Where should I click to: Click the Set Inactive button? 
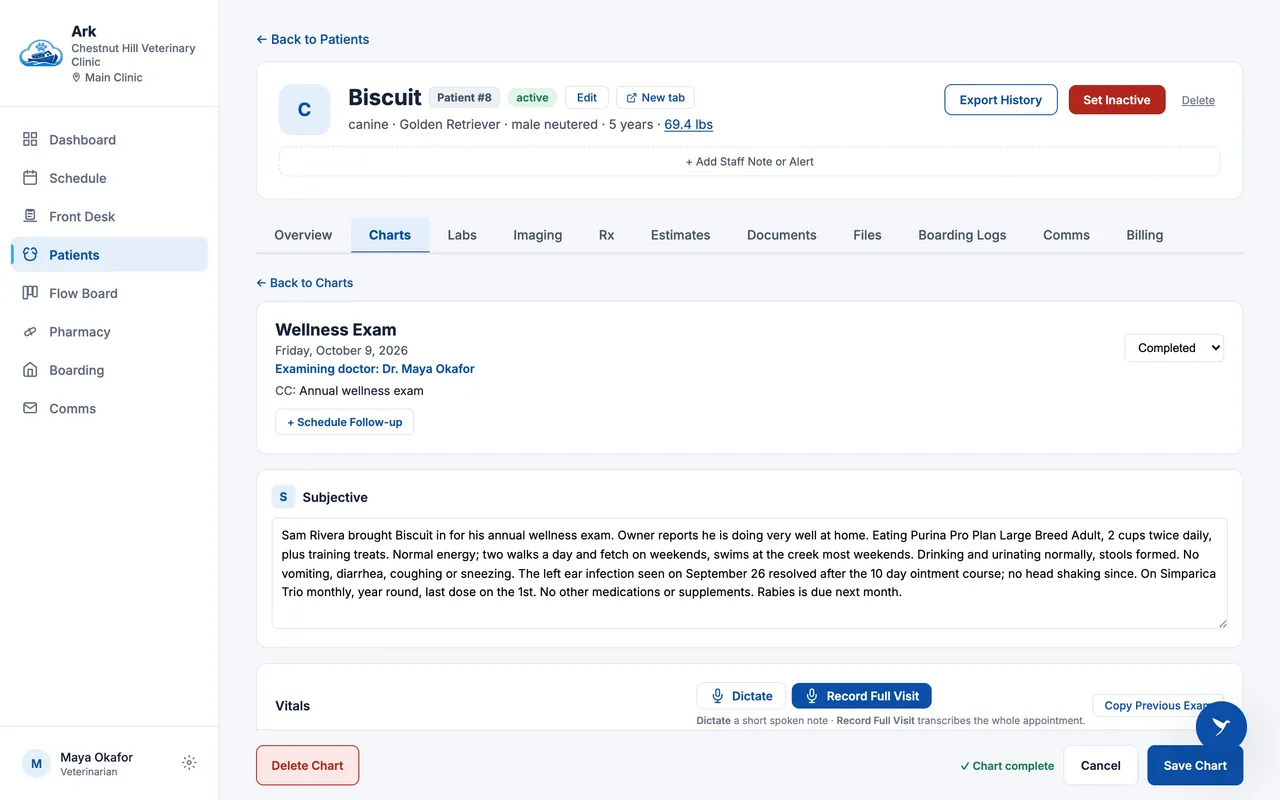(x=1117, y=100)
